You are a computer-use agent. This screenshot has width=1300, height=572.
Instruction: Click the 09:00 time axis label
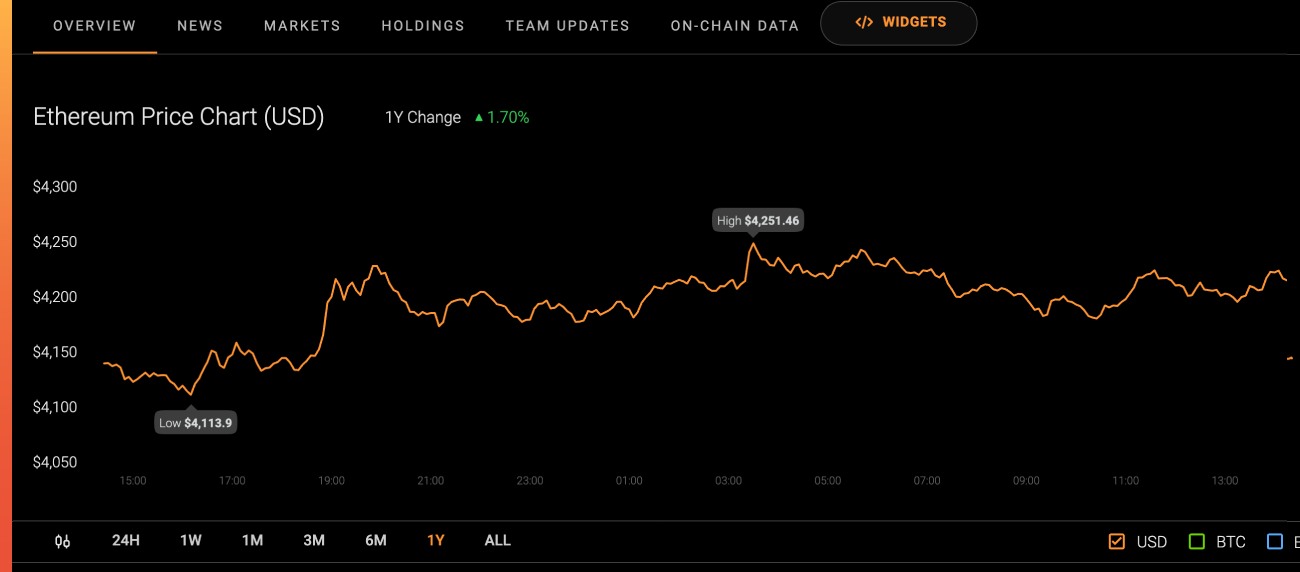tap(1026, 481)
